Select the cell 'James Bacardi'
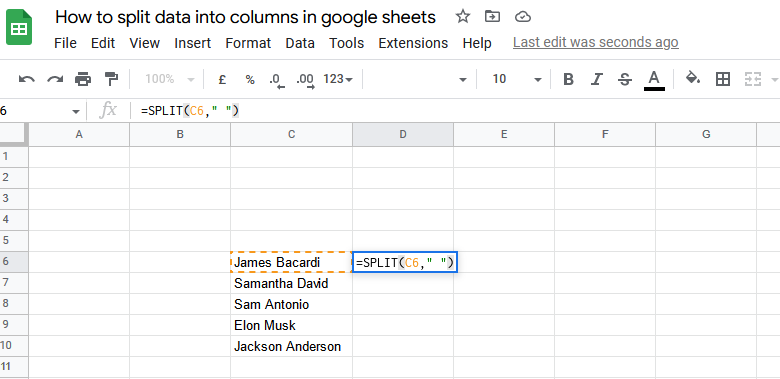Image resolution: width=780 pixels, height=379 pixels. [292, 262]
